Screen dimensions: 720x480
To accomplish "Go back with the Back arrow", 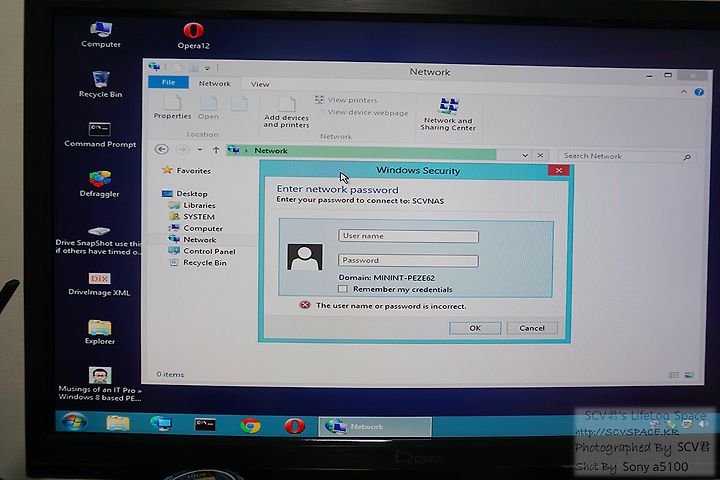I will point(162,149).
